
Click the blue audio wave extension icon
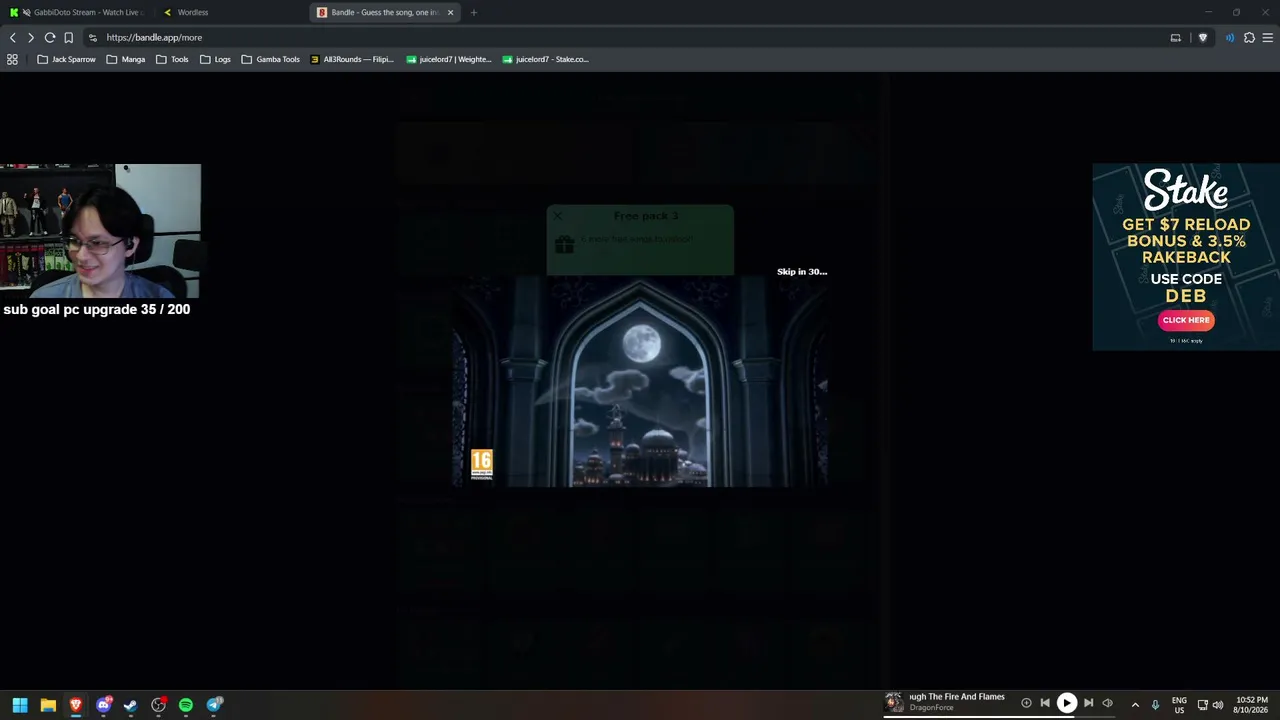[1230, 38]
